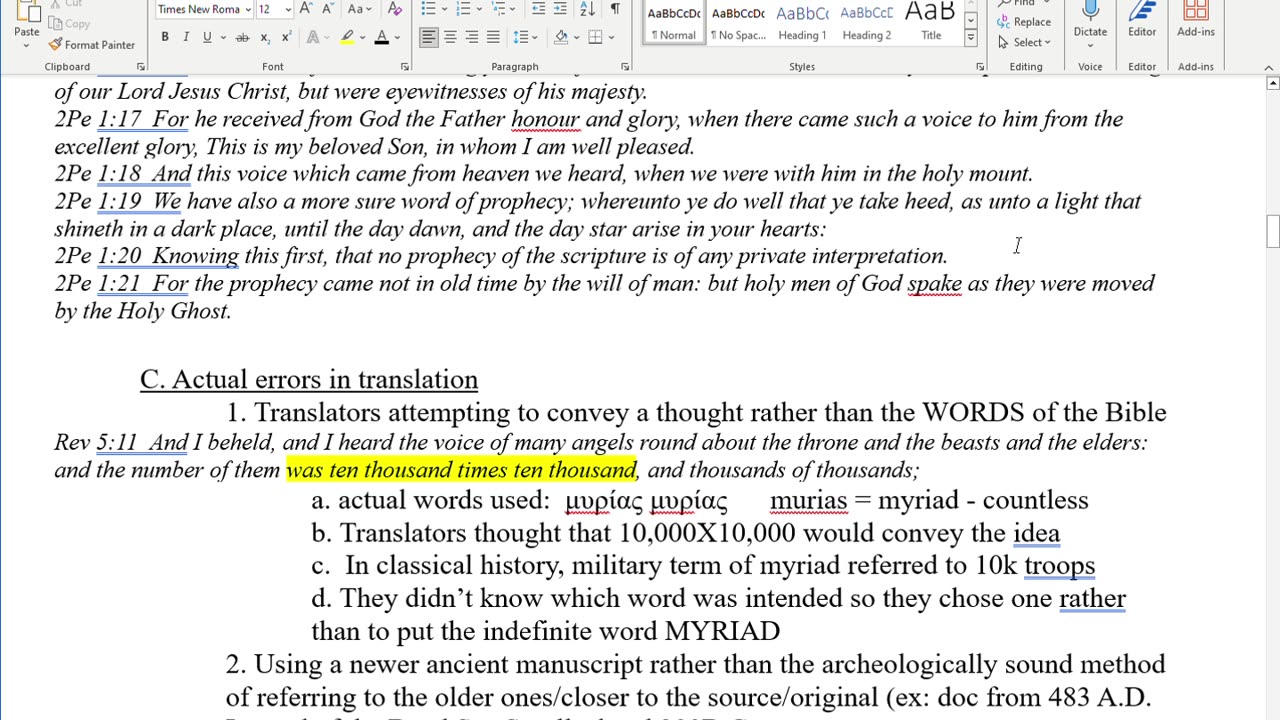Image resolution: width=1280 pixels, height=720 pixels.
Task: Increase paragraph indent
Action: tap(562, 9)
